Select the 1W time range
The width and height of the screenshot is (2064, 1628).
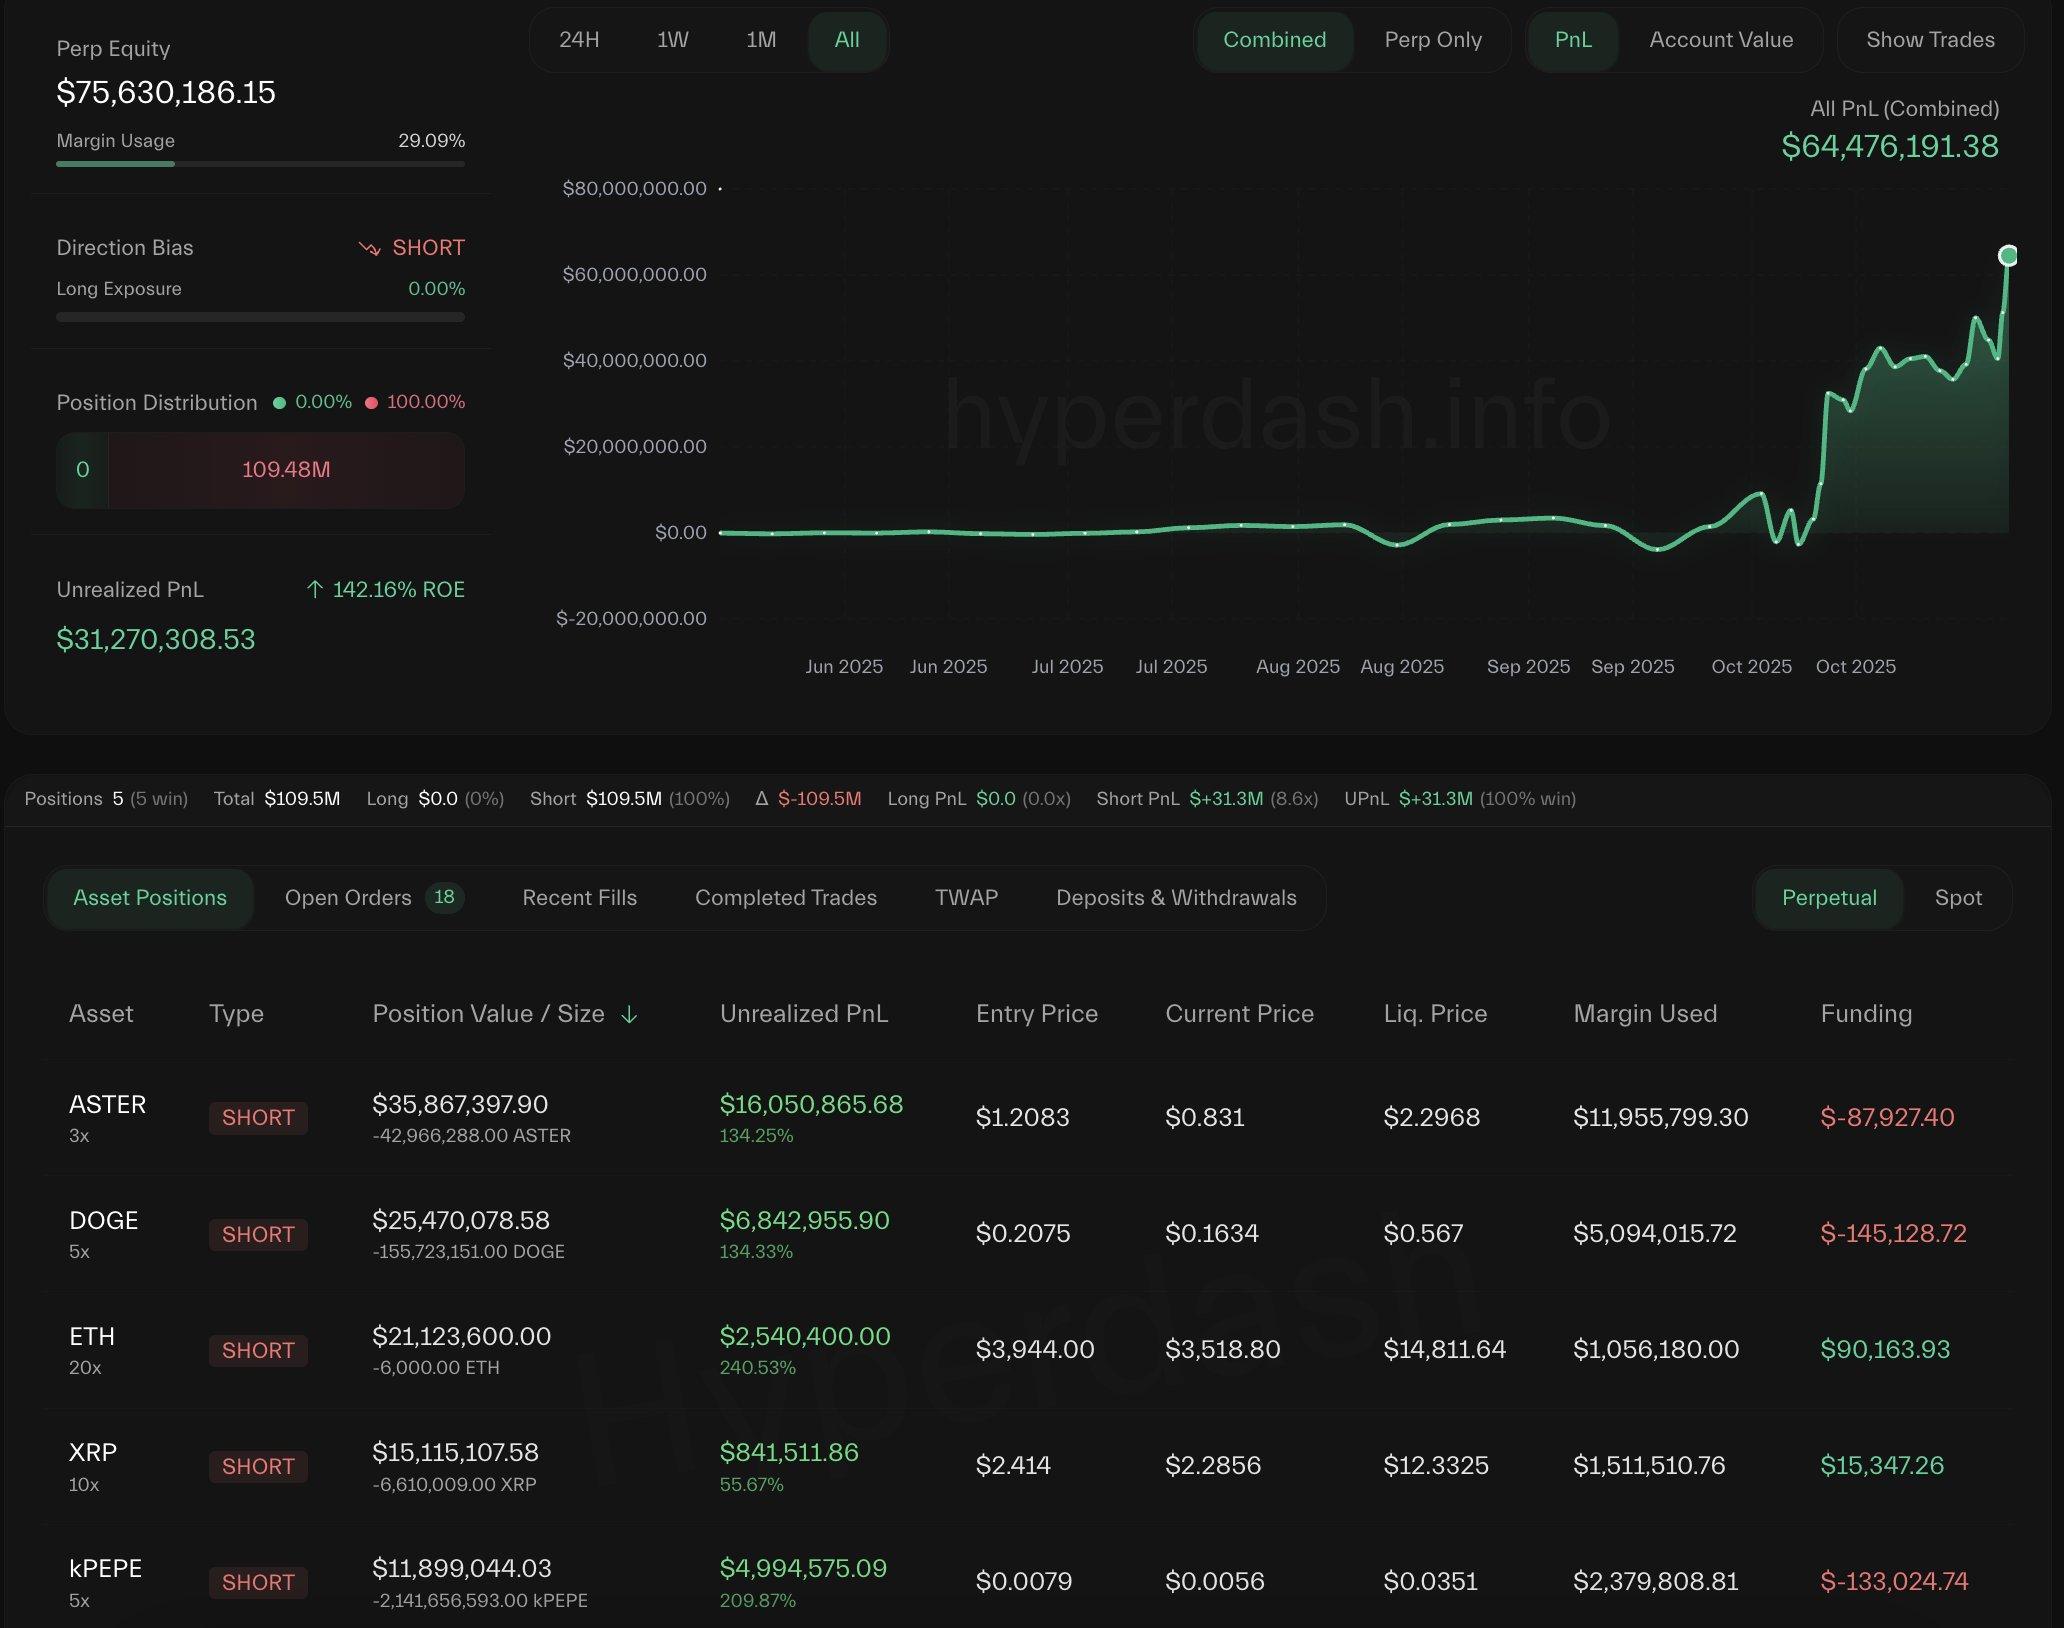[x=672, y=40]
